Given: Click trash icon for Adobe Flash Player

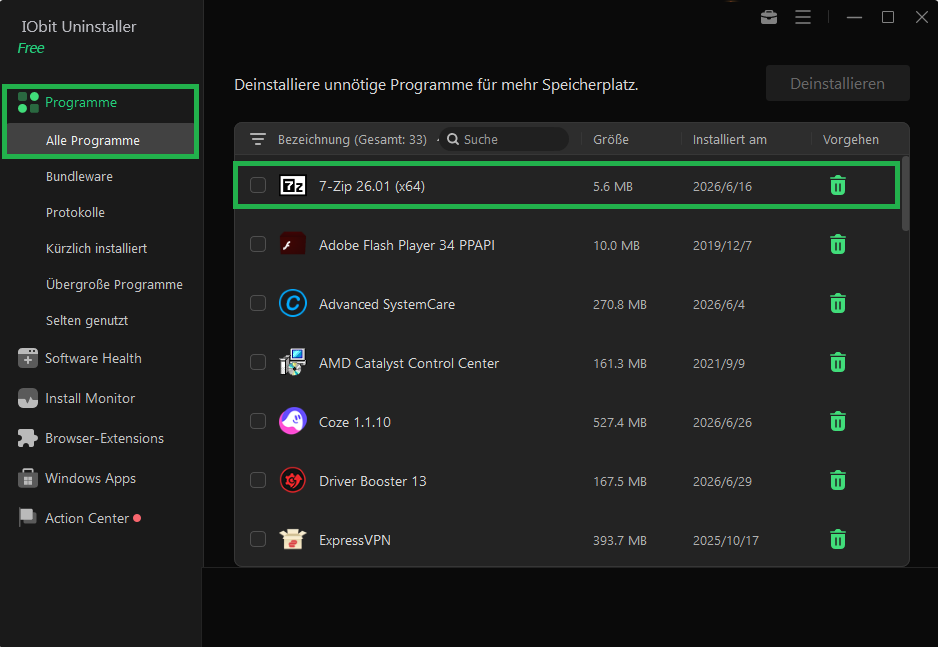Looking at the screenshot, I should [838, 245].
